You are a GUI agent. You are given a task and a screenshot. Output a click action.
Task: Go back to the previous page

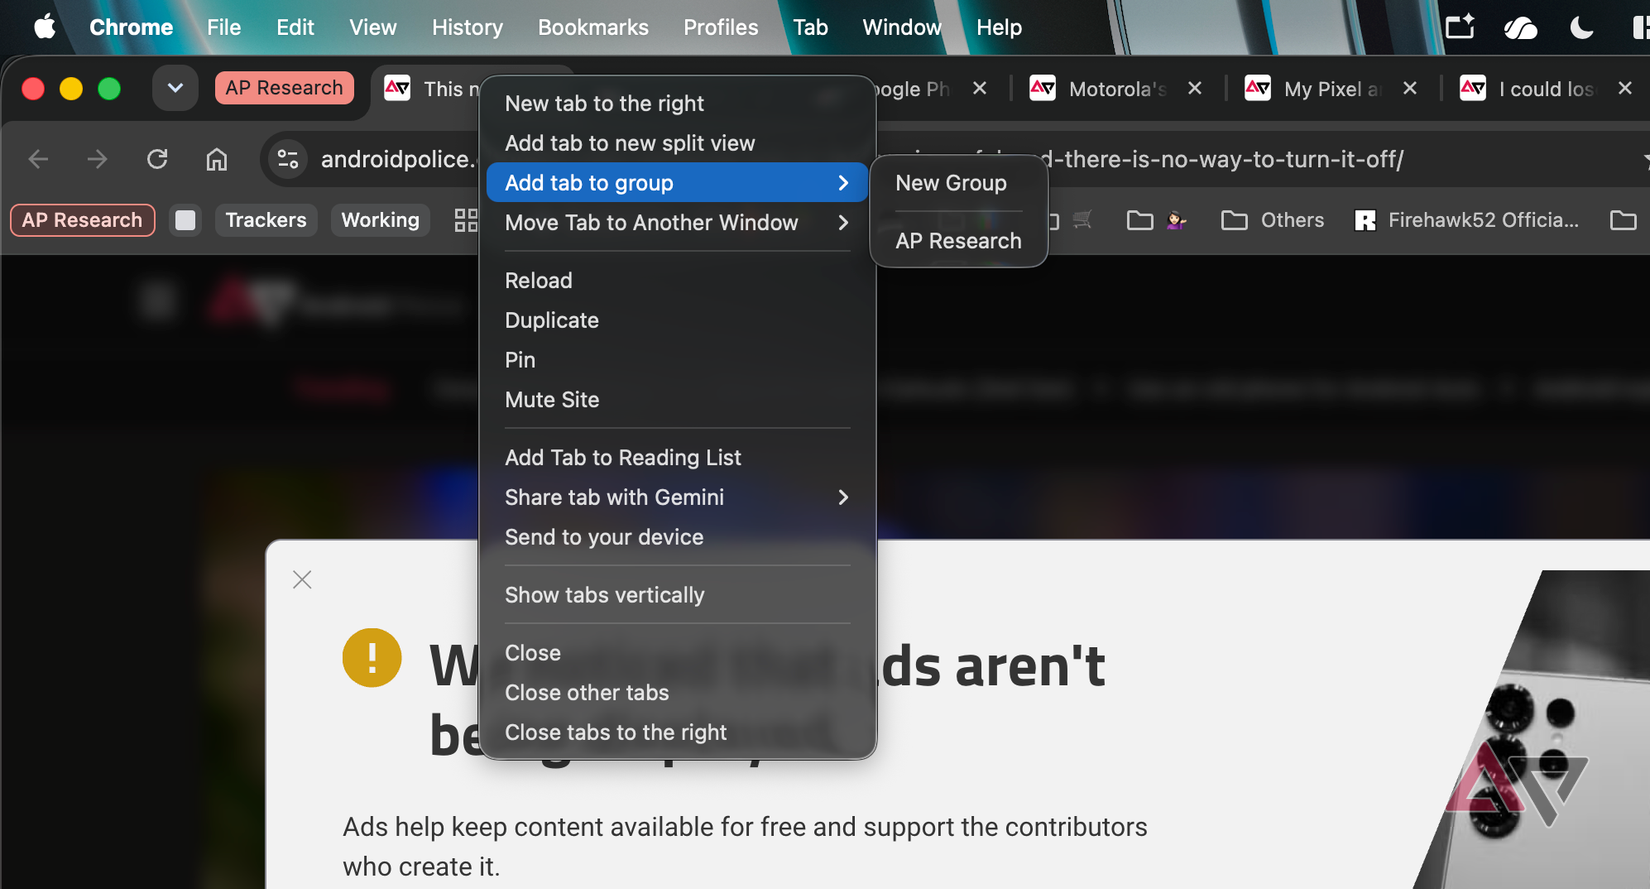tap(38, 159)
